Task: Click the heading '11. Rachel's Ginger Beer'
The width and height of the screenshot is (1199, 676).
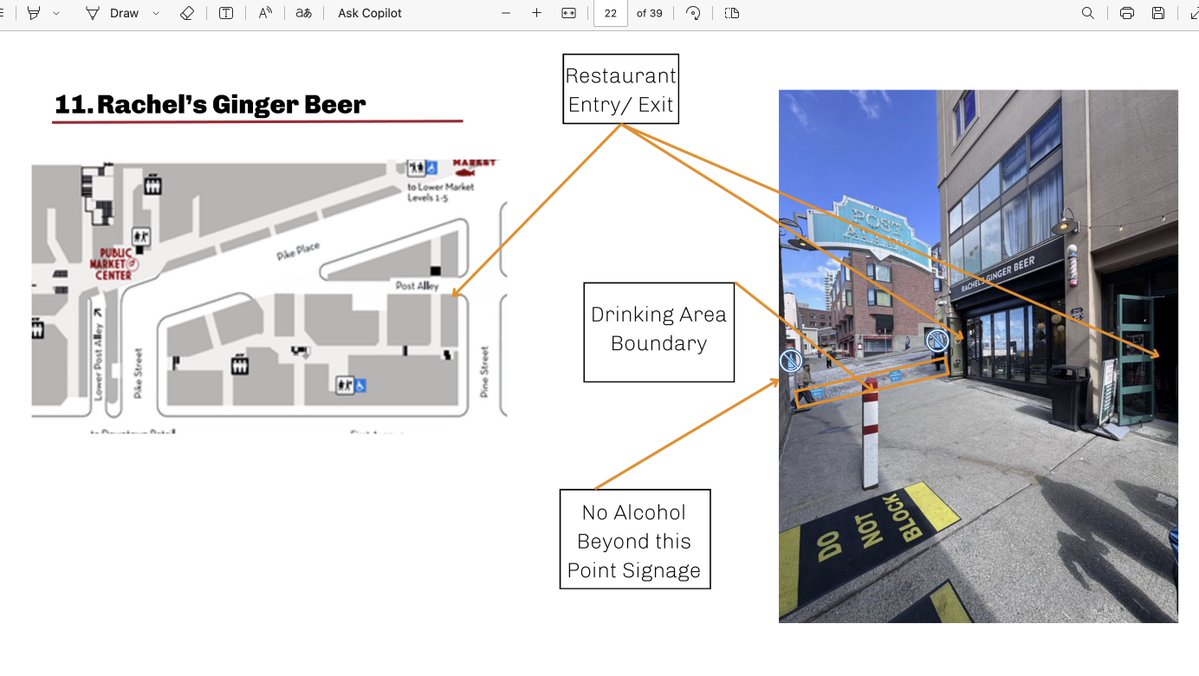Action: click(210, 104)
